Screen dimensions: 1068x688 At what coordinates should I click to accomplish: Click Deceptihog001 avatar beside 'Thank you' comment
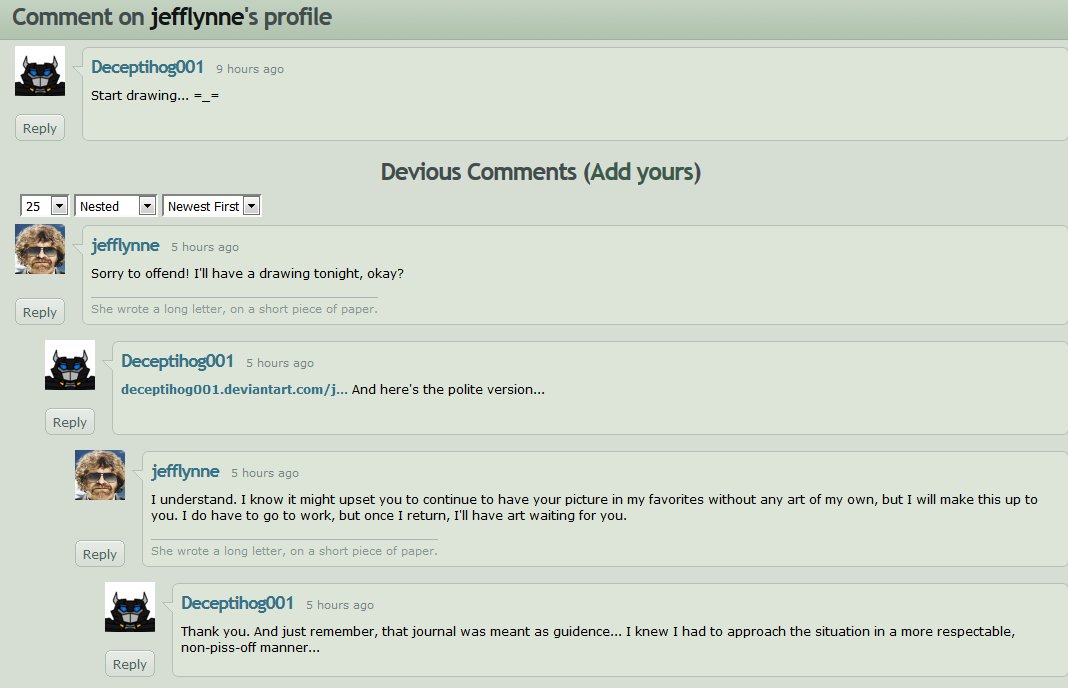click(x=130, y=607)
